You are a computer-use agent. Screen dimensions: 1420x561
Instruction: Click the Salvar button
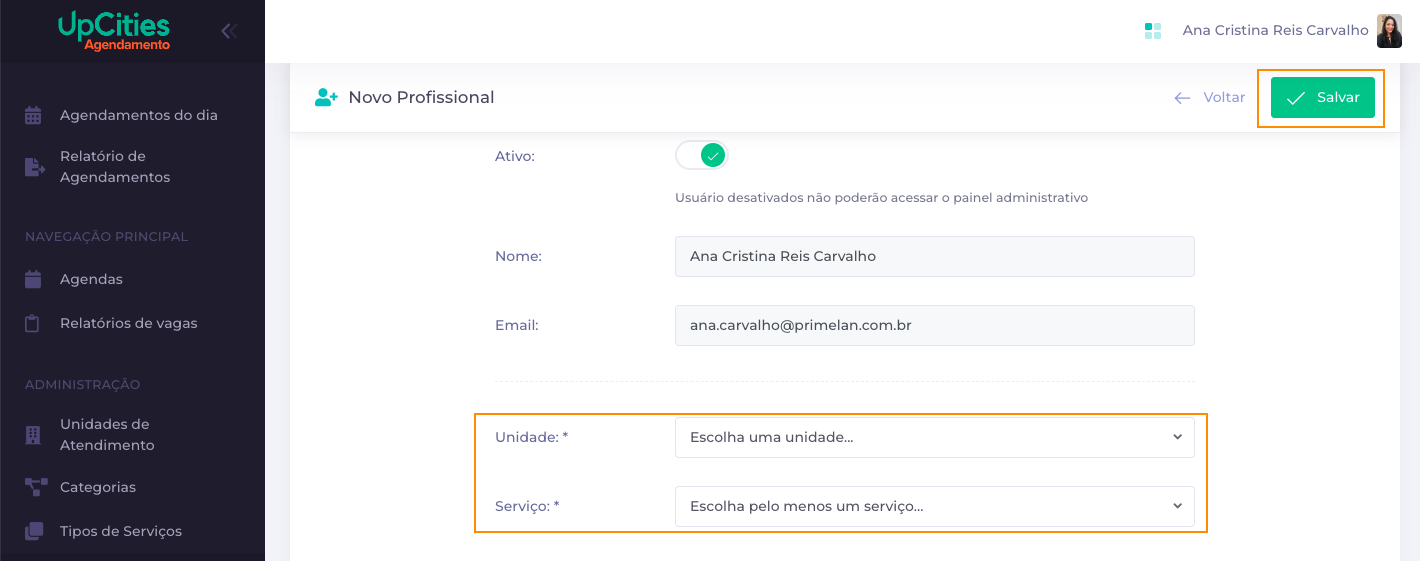pyautogui.click(x=1322, y=98)
